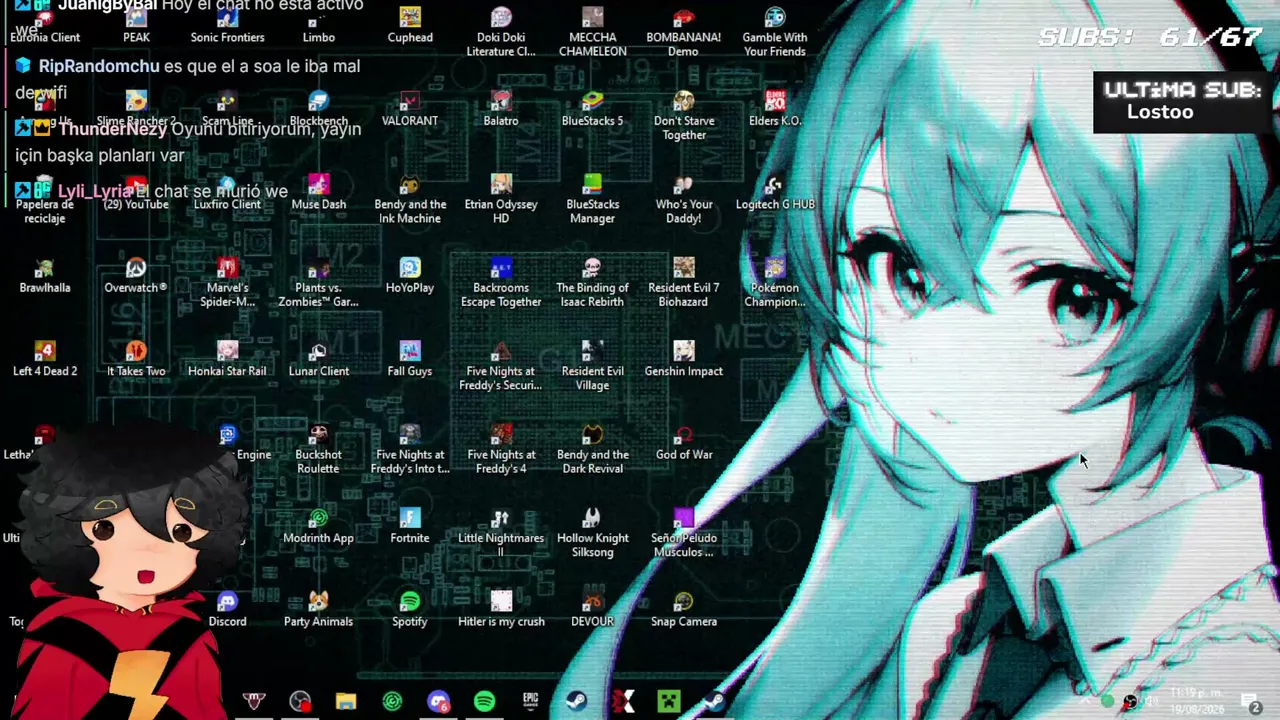The image size is (1280, 720).
Task: Select the BOMBANANA! Demo icon
Action: (684, 32)
